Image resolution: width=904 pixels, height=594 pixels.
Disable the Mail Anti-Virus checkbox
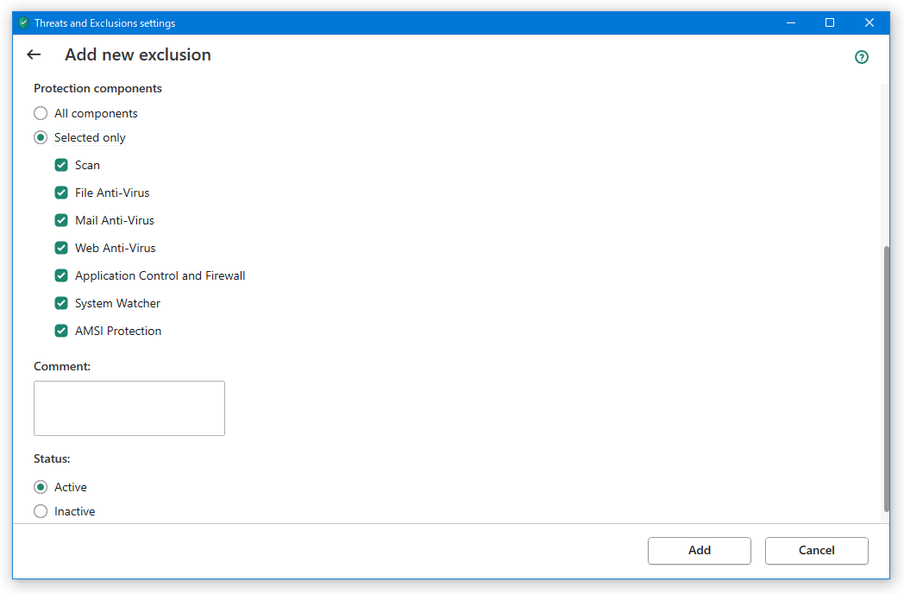[x=61, y=220]
